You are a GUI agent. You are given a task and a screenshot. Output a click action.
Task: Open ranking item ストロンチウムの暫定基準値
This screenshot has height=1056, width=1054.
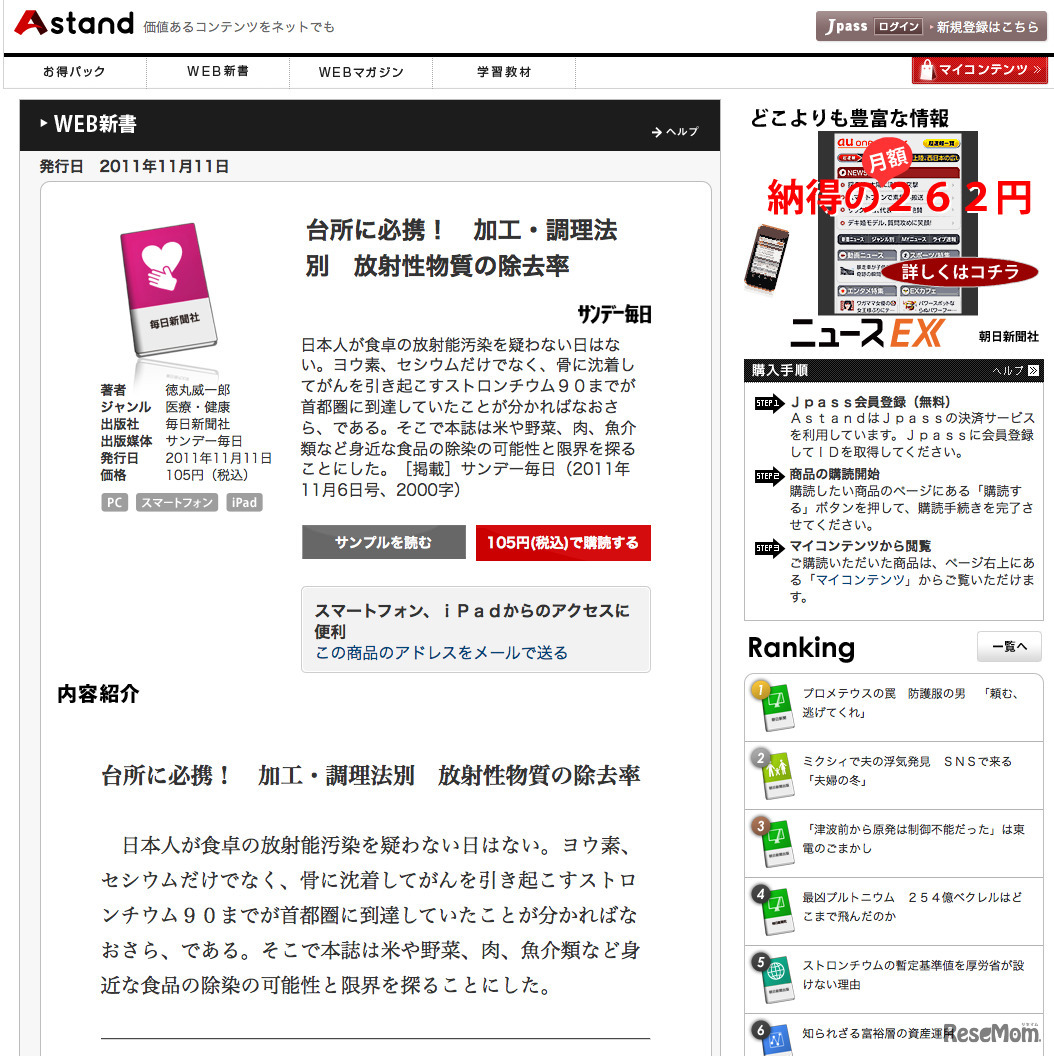pyautogui.click(x=913, y=975)
